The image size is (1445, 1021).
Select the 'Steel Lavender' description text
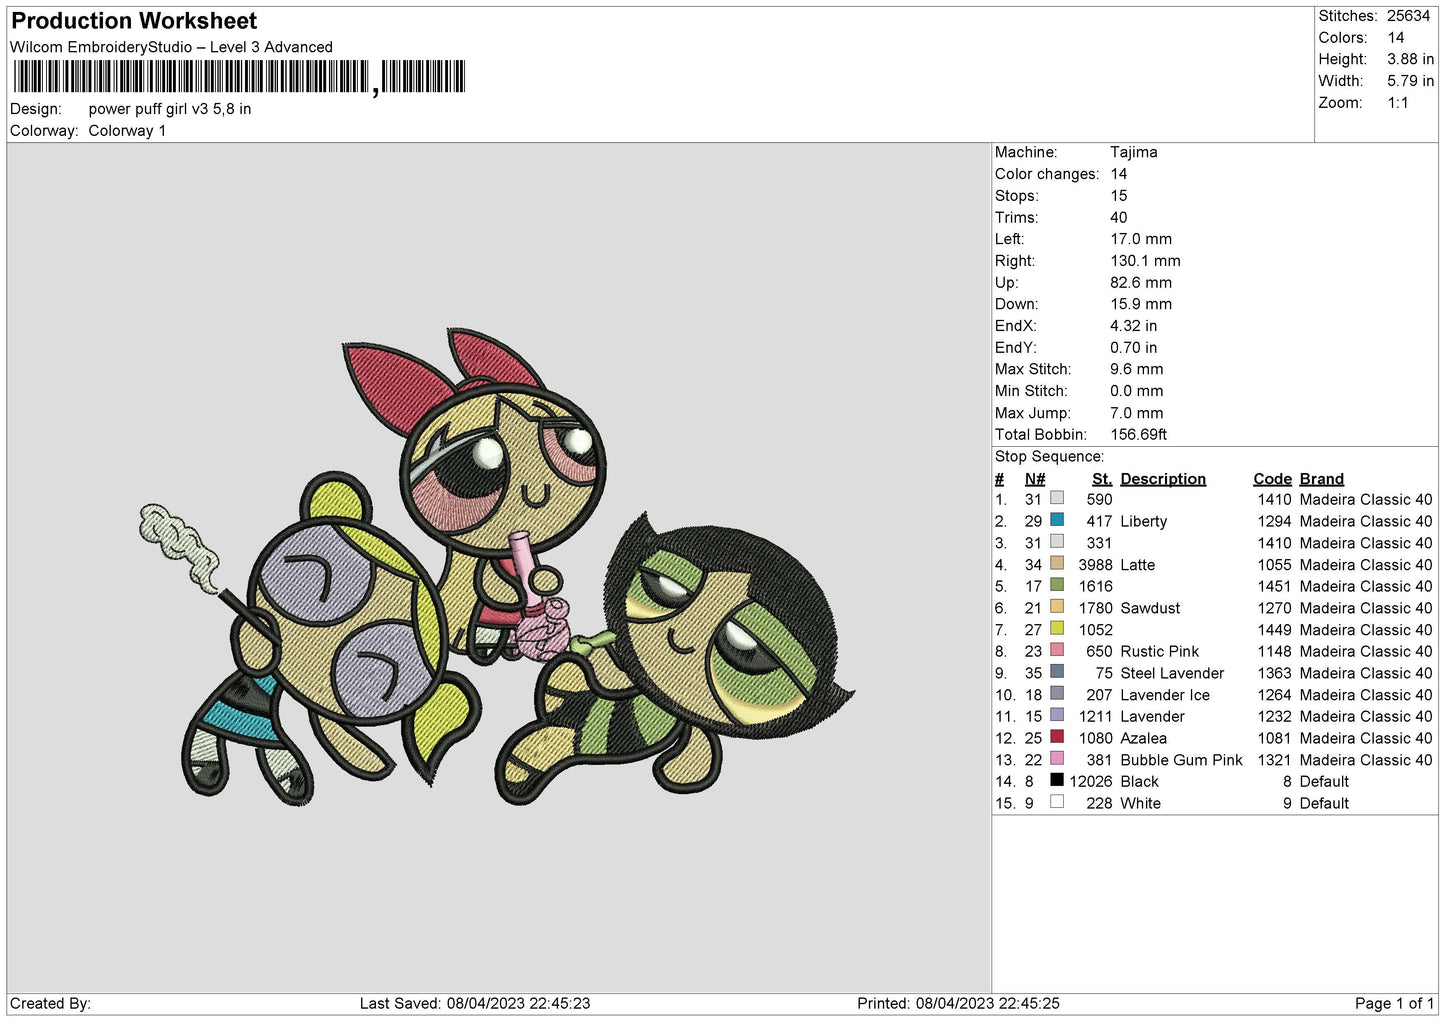point(1172,673)
